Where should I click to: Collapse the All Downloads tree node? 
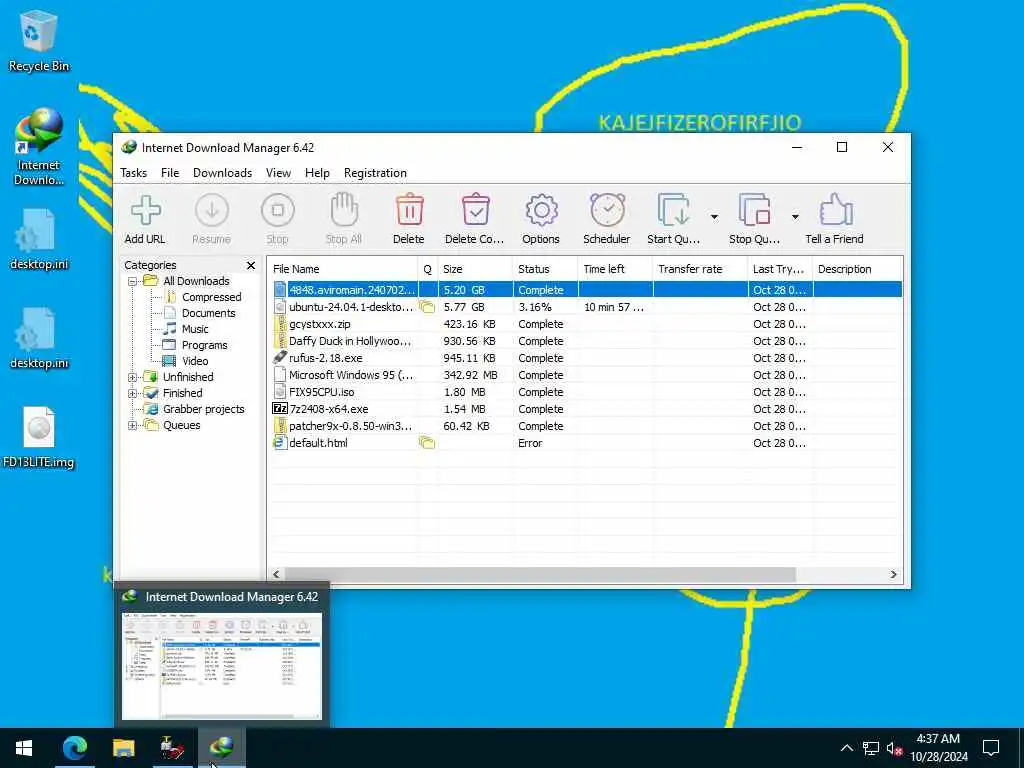[x=133, y=281]
